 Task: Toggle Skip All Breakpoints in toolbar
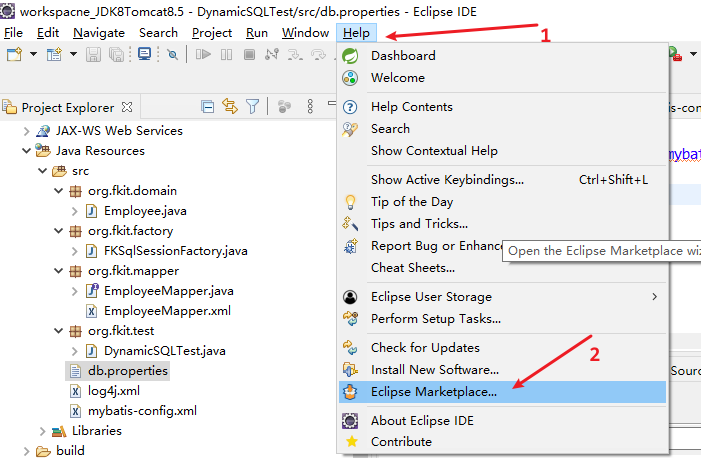point(173,55)
